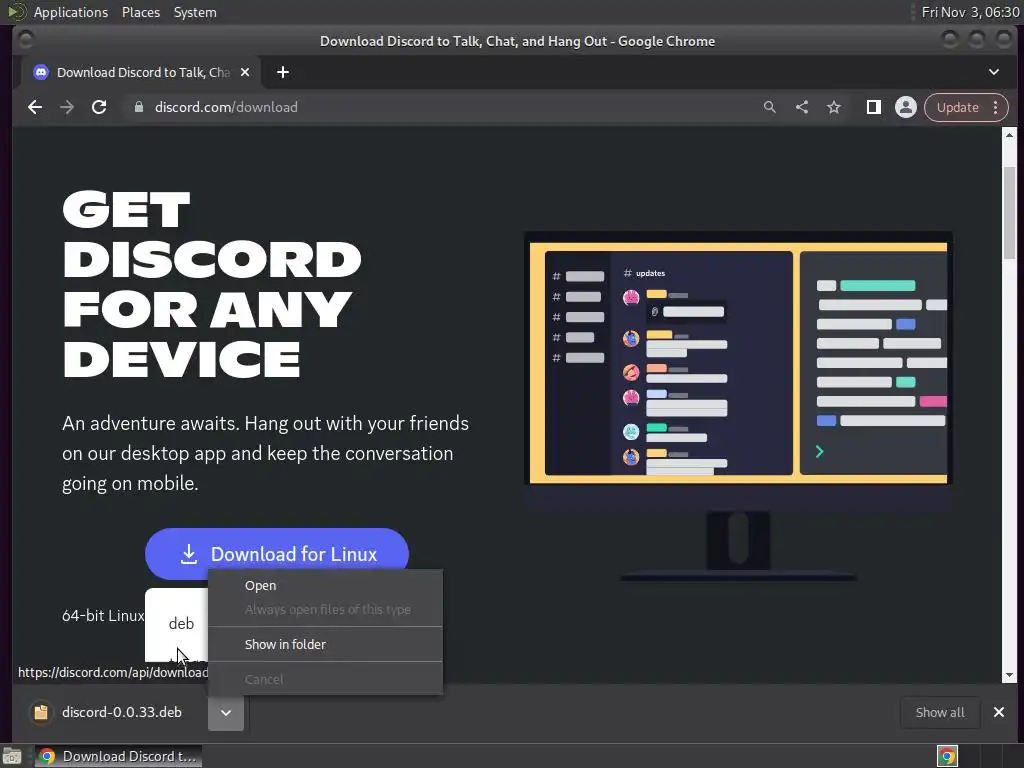Open the Applications menu
This screenshot has height=768, width=1024.
71,12
